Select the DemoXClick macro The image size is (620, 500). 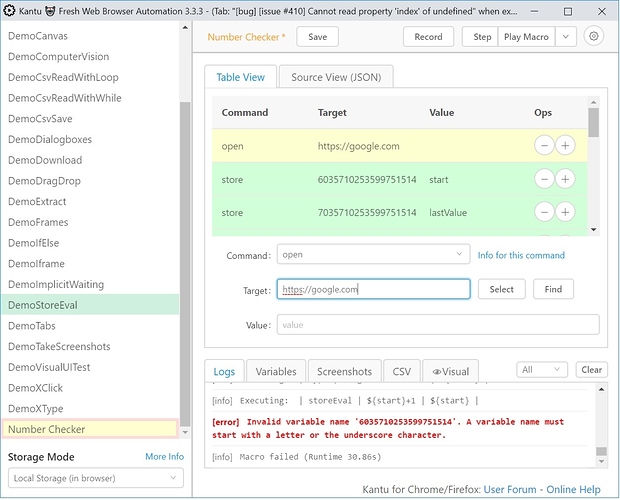click(91, 388)
